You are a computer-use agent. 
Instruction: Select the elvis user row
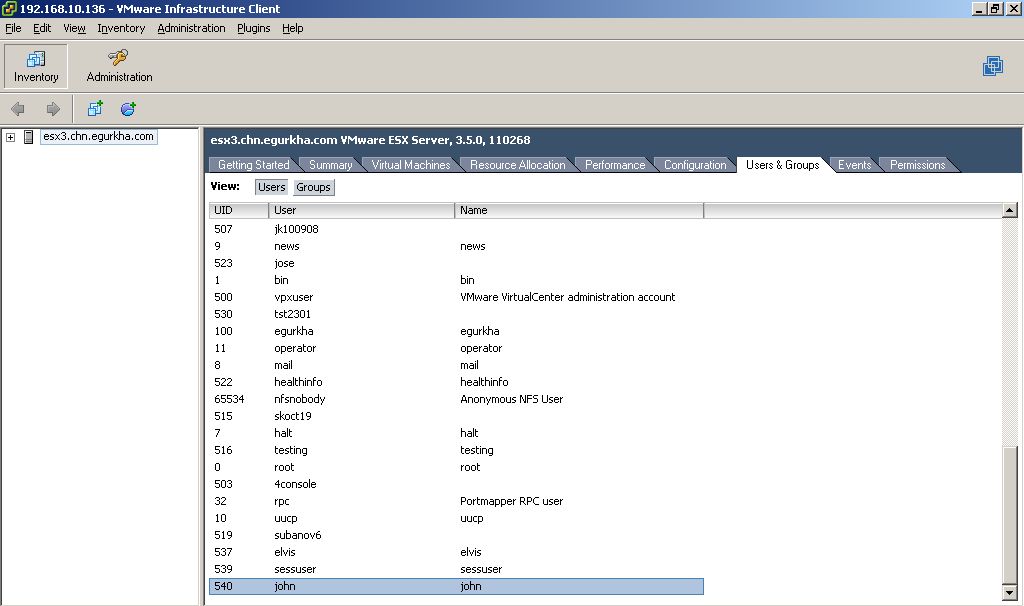456,552
